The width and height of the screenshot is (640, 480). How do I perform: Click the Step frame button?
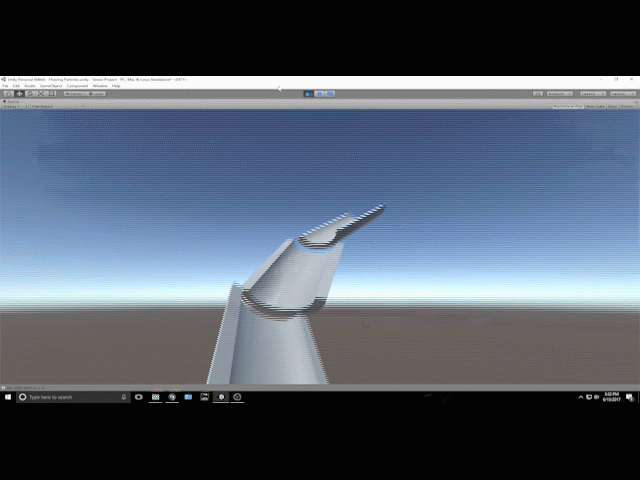[x=330, y=94]
